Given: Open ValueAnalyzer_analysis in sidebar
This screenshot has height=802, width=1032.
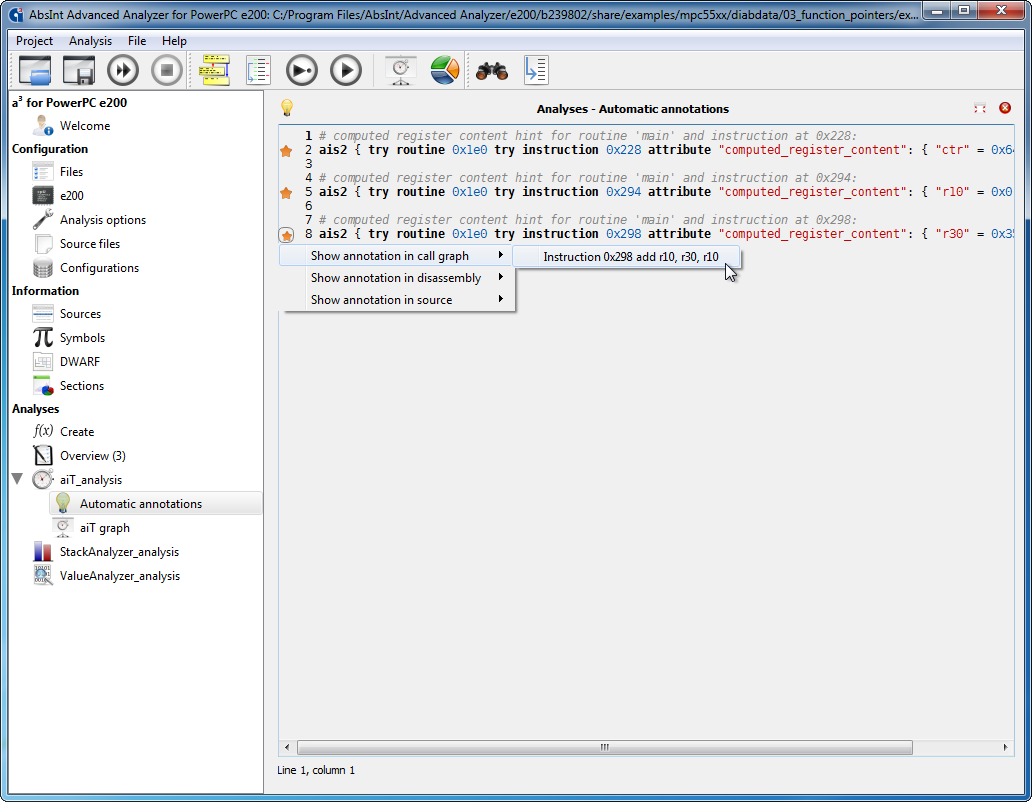Looking at the screenshot, I should click(x=120, y=576).
